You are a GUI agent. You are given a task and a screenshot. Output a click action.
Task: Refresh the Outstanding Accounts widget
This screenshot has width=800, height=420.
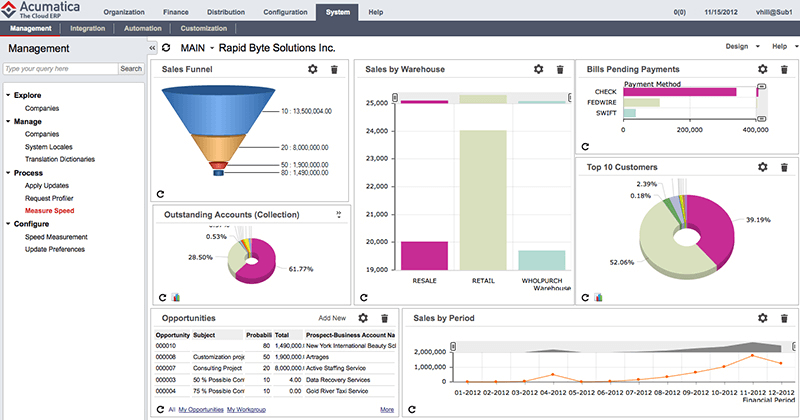tap(162, 298)
